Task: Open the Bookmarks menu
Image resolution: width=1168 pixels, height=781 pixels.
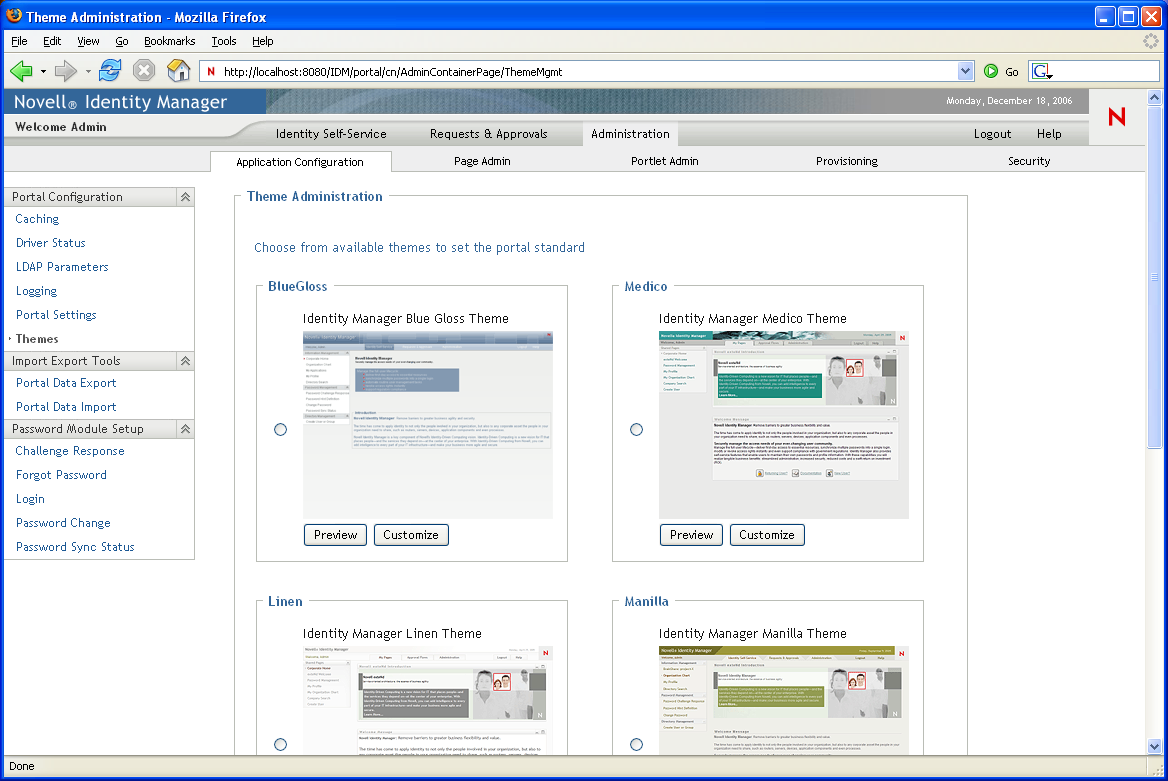Action: [169, 41]
